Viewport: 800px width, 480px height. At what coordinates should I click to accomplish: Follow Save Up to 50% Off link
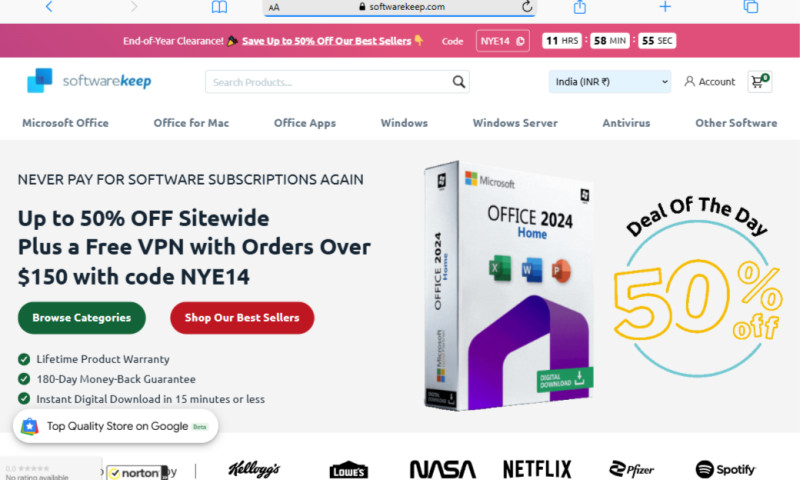click(x=327, y=41)
